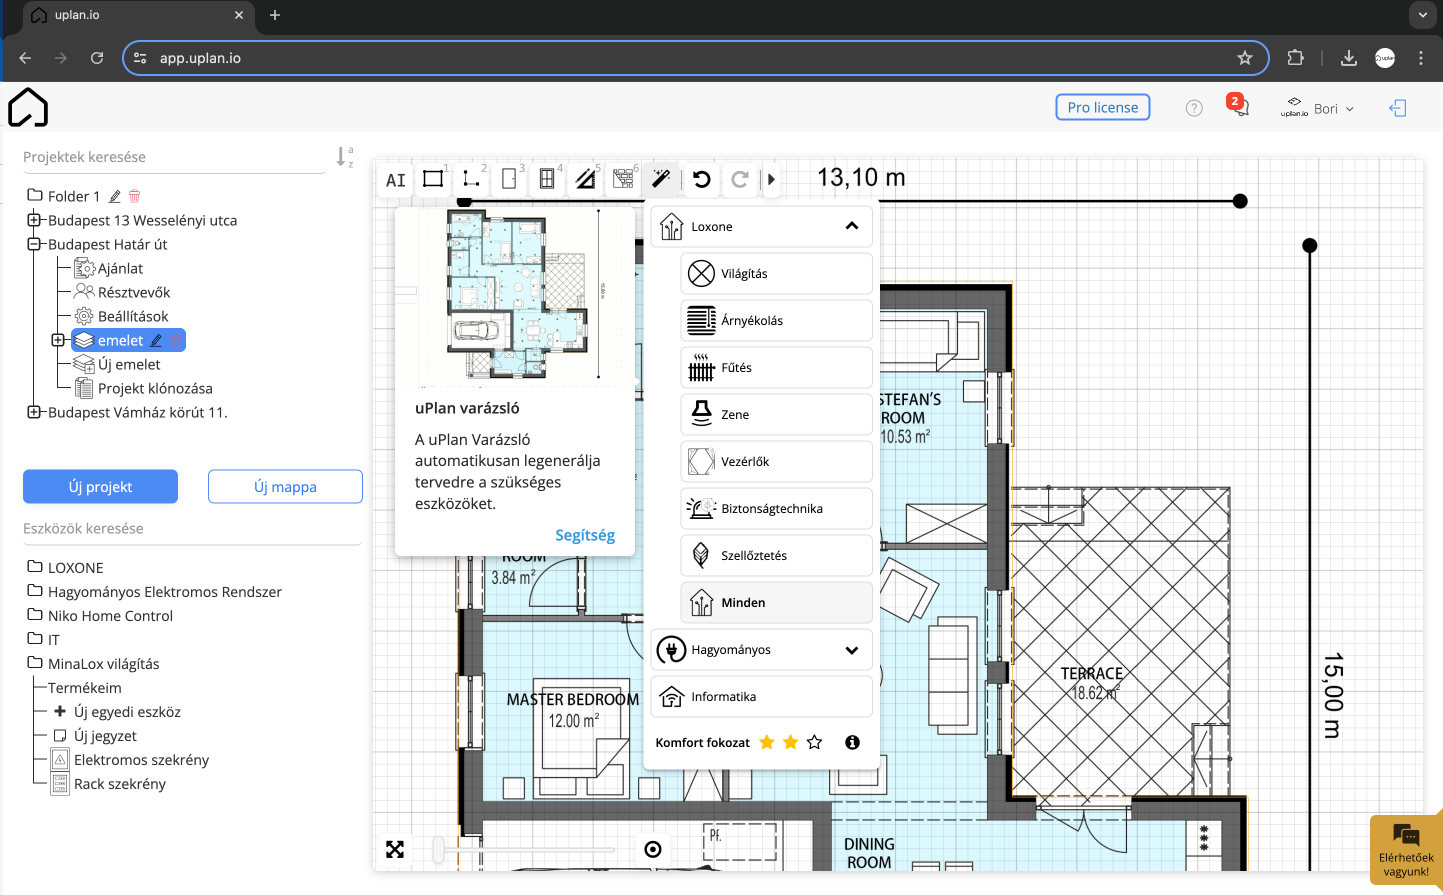Select the window tool
This screenshot has height=895, width=1443.
(547, 179)
